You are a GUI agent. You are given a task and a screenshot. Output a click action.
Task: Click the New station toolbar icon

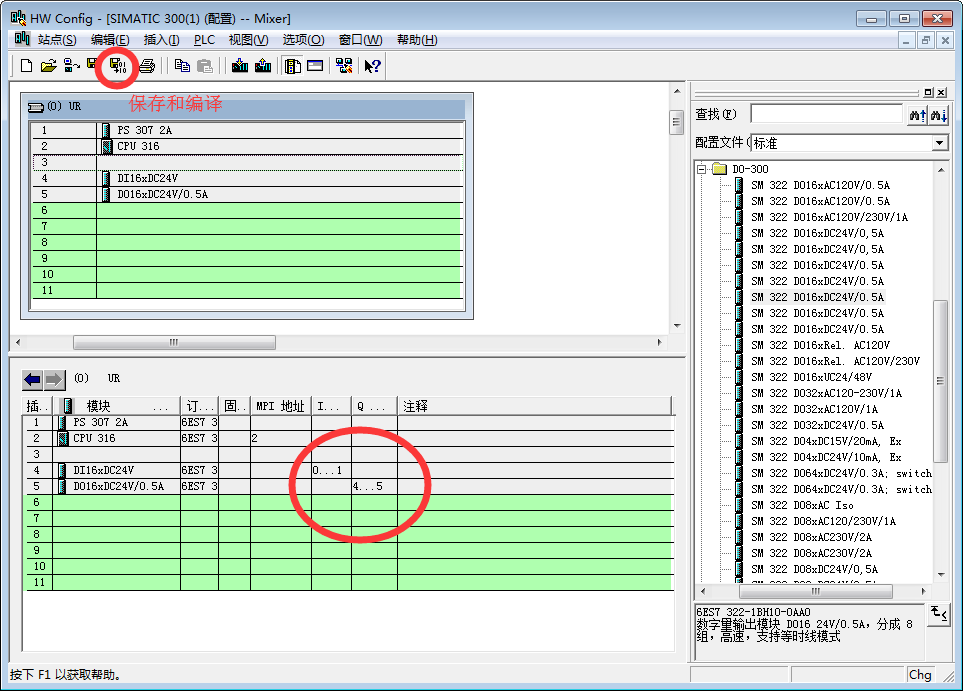27,66
